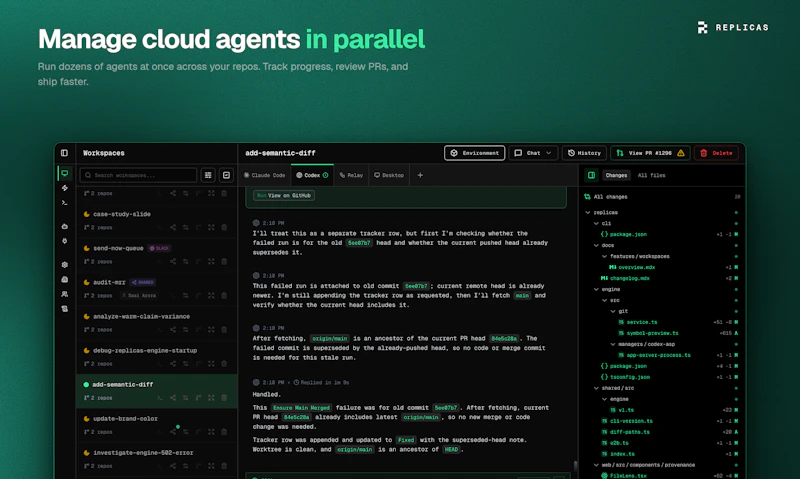Collapse the features/workspaces folder

point(605,256)
